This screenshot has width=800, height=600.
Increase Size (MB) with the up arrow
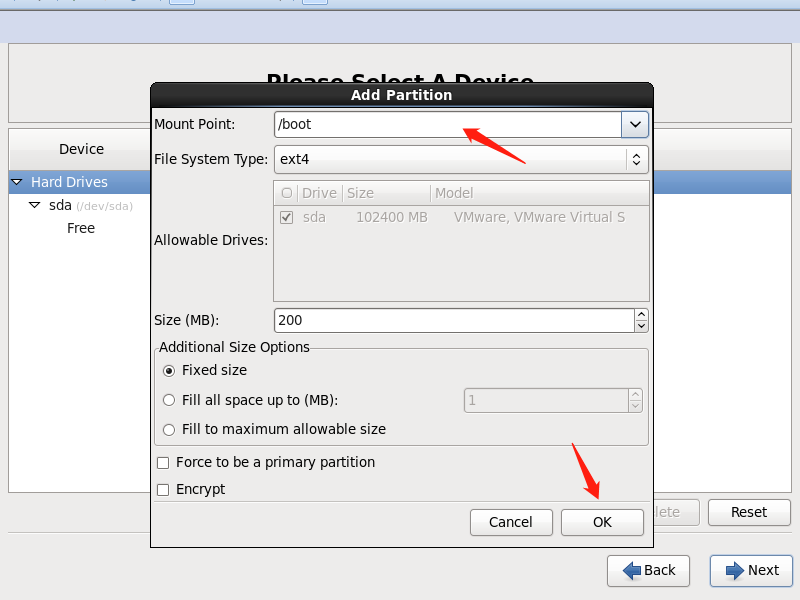(x=641, y=314)
